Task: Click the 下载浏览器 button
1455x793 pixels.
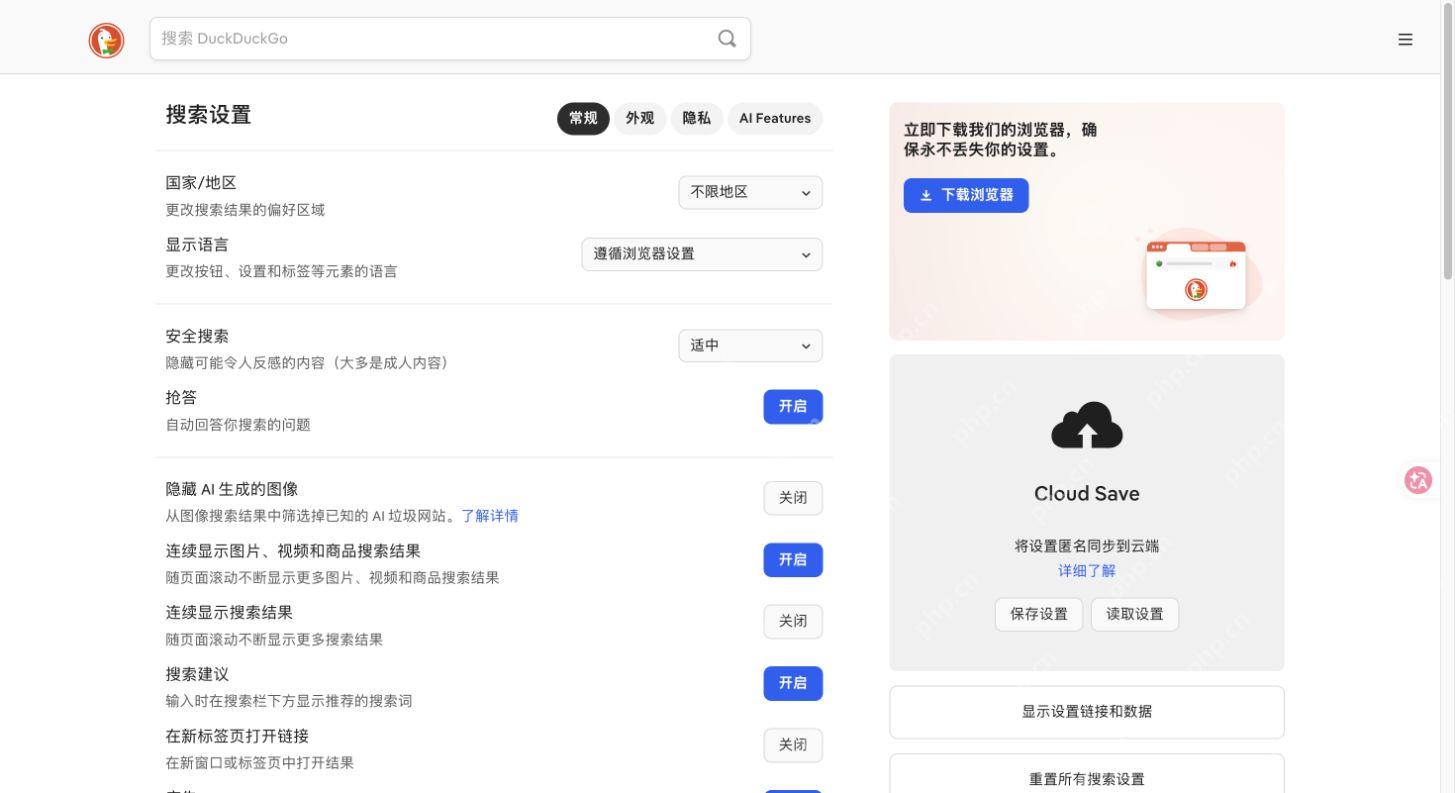Action: pyautogui.click(x=966, y=195)
